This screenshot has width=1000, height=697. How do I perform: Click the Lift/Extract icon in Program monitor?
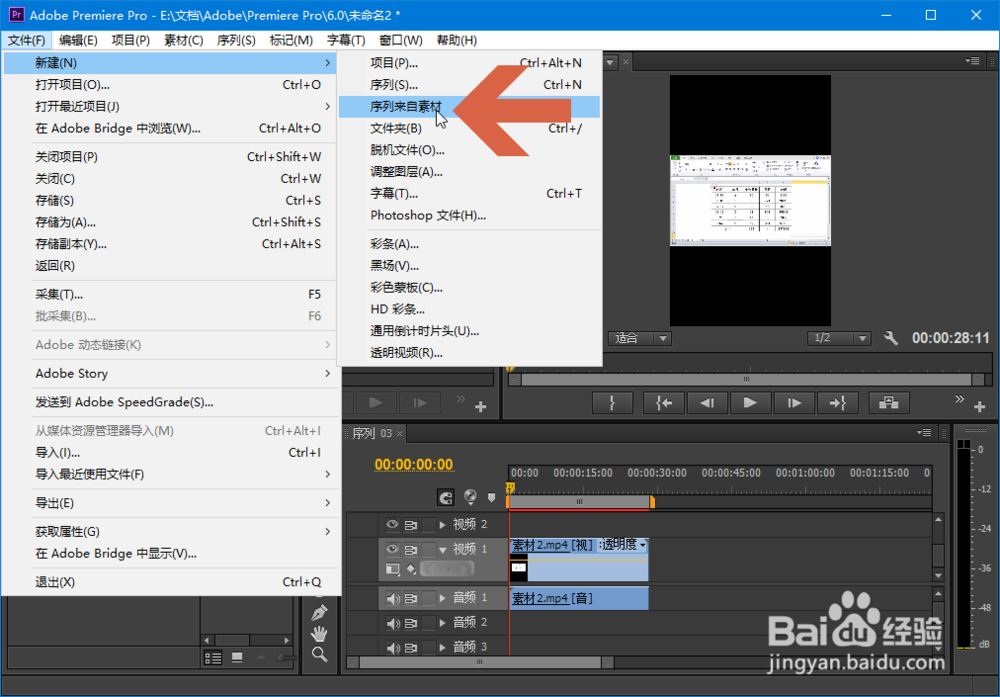[888, 403]
